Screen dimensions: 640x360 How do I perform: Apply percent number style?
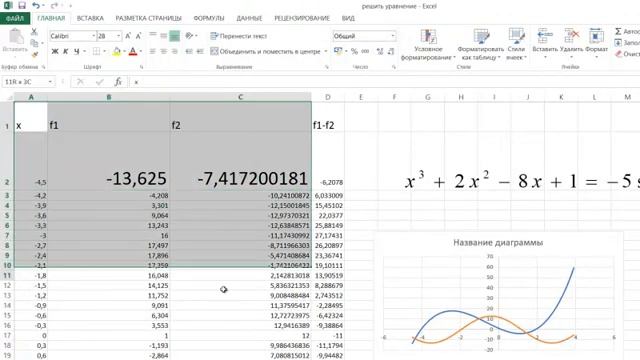[354, 51]
